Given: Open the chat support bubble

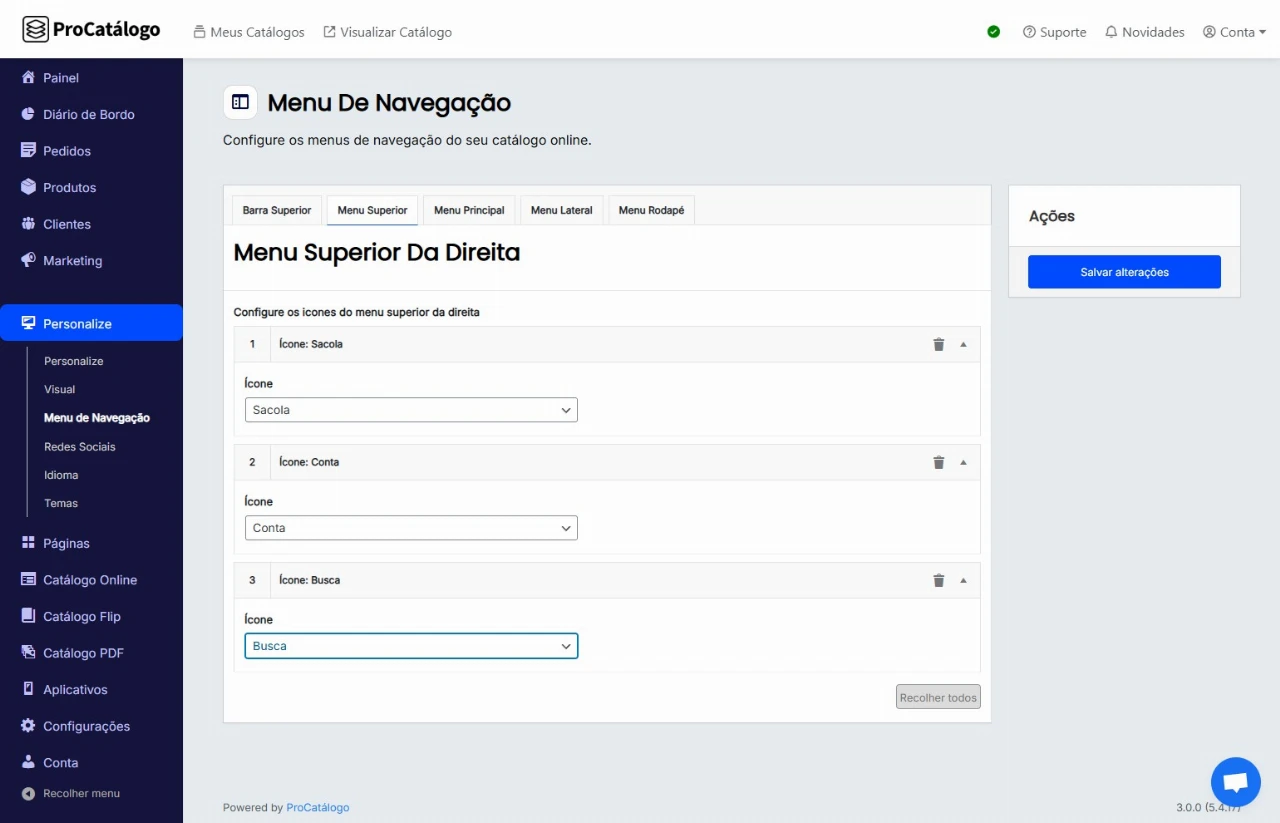Looking at the screenshot, I should coord(1235,782).
